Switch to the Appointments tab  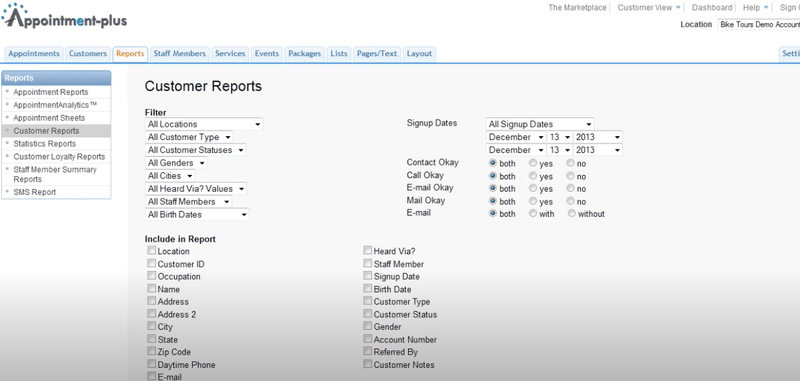(34, 54)
